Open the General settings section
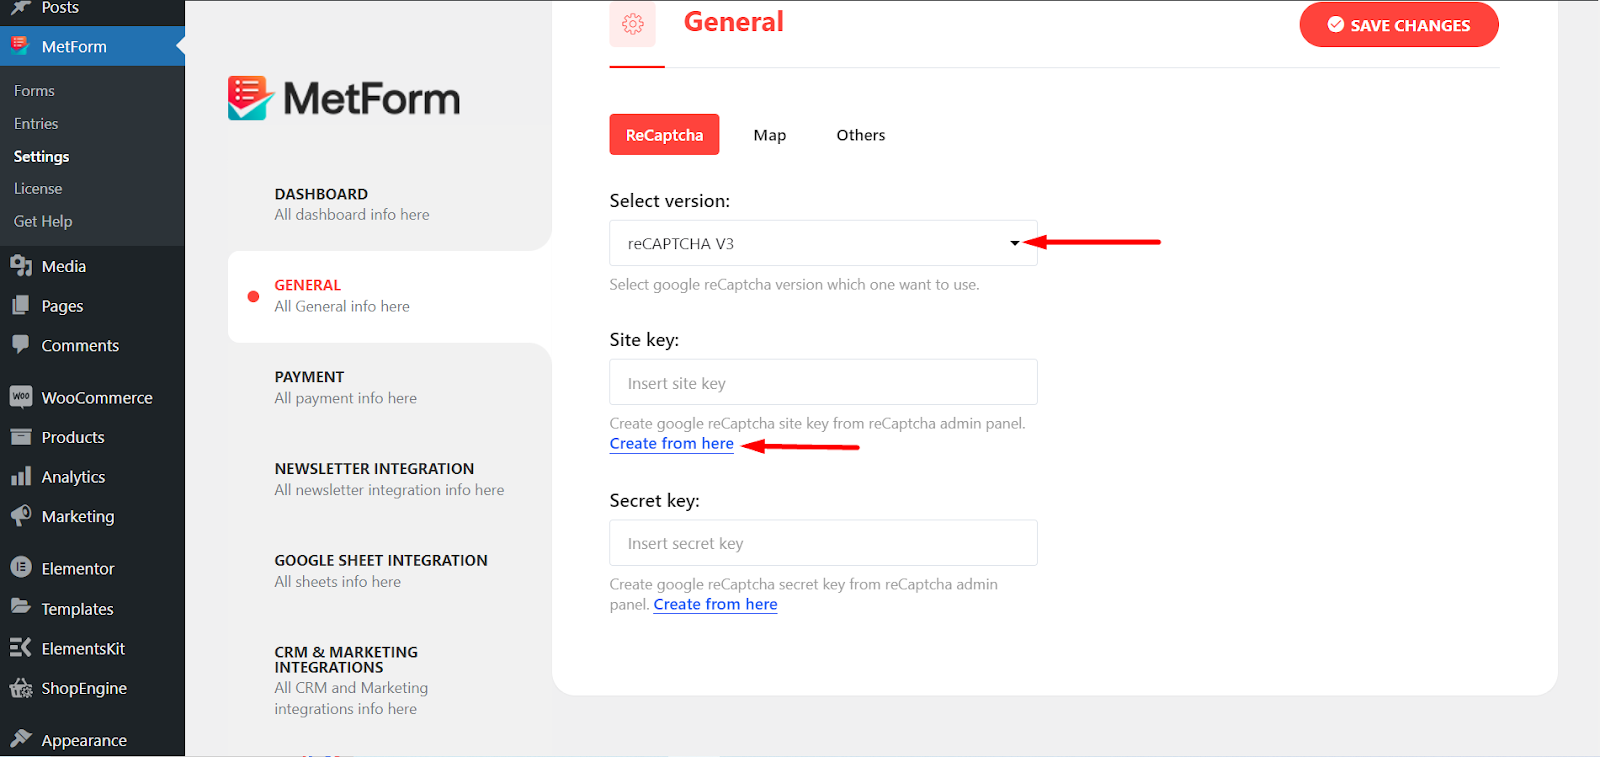The width and height of the screenshot is (1600, 757). point(390,296)
